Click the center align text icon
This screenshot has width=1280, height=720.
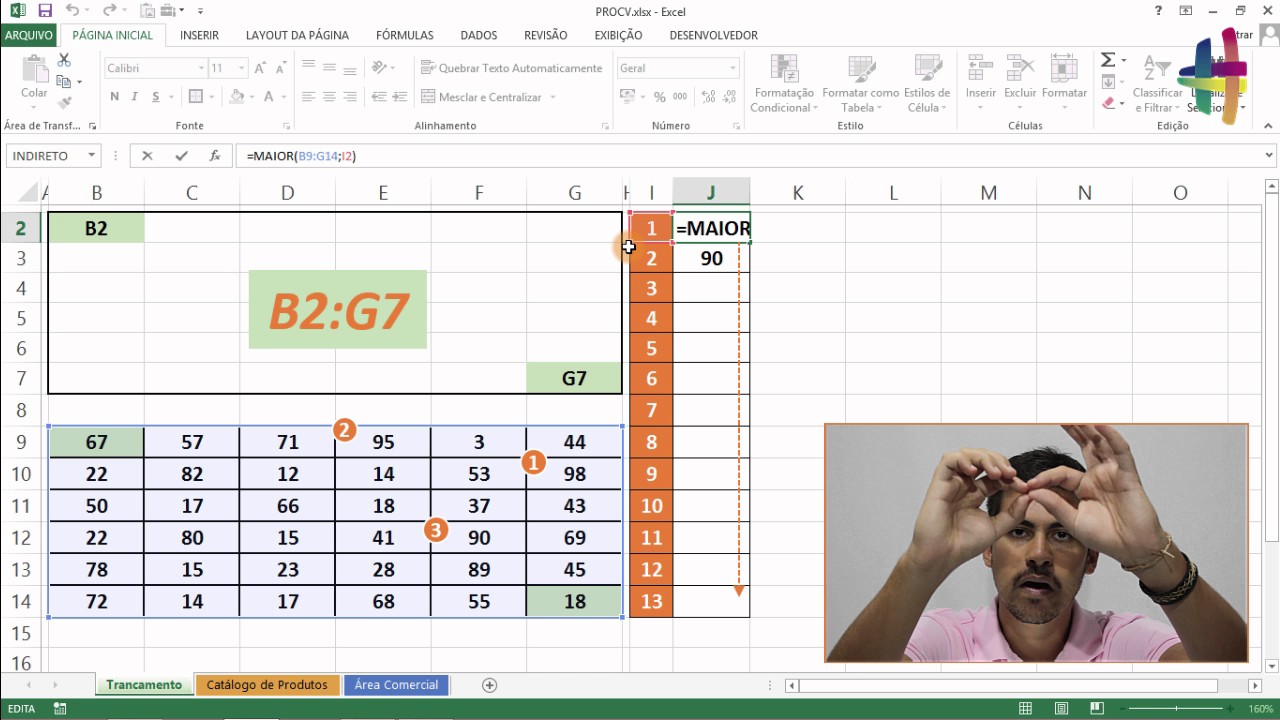(328, 97)
